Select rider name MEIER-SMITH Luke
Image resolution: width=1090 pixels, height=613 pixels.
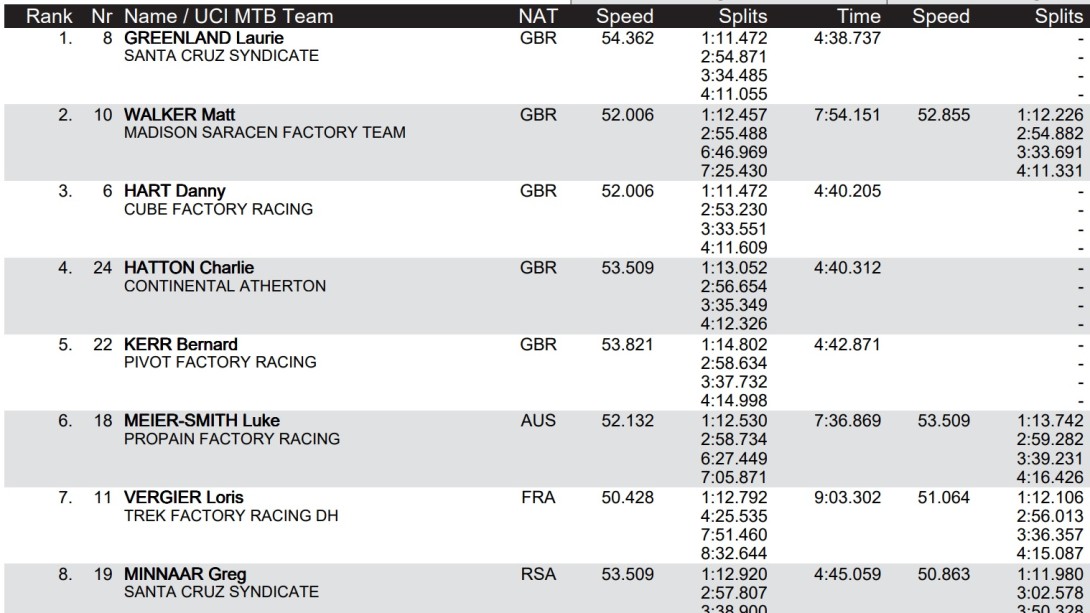(x=202, y=420)
